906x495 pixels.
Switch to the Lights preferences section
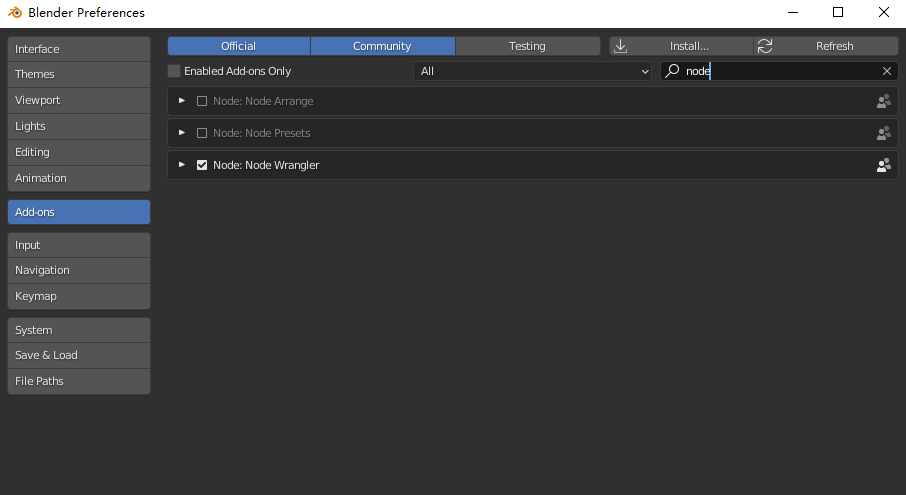tap(79, 126)
